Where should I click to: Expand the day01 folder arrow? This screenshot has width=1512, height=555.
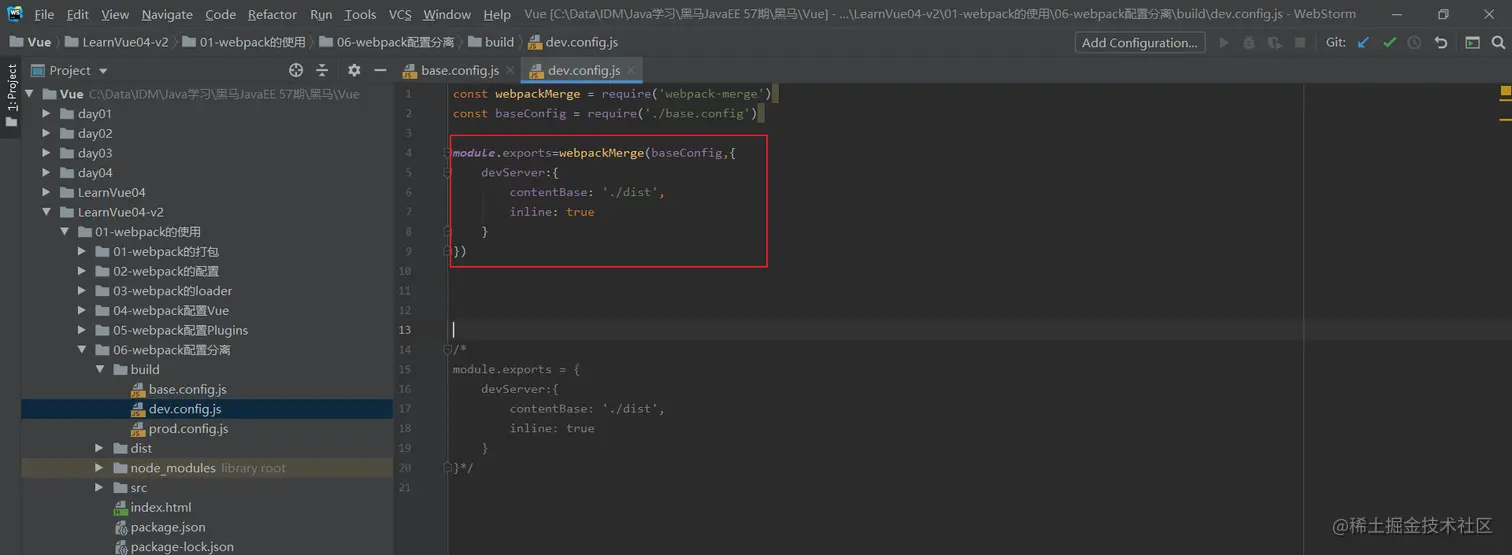pos(46,114)
